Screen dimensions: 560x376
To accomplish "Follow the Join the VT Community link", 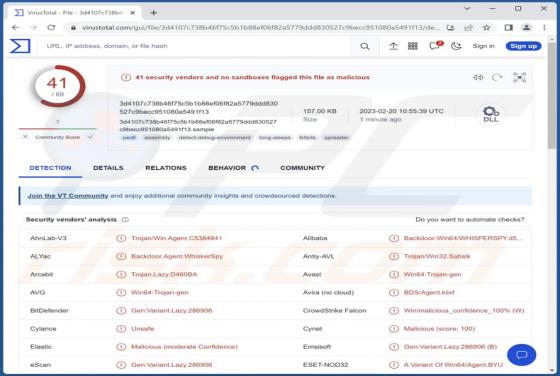I will (x=68, y=196).
